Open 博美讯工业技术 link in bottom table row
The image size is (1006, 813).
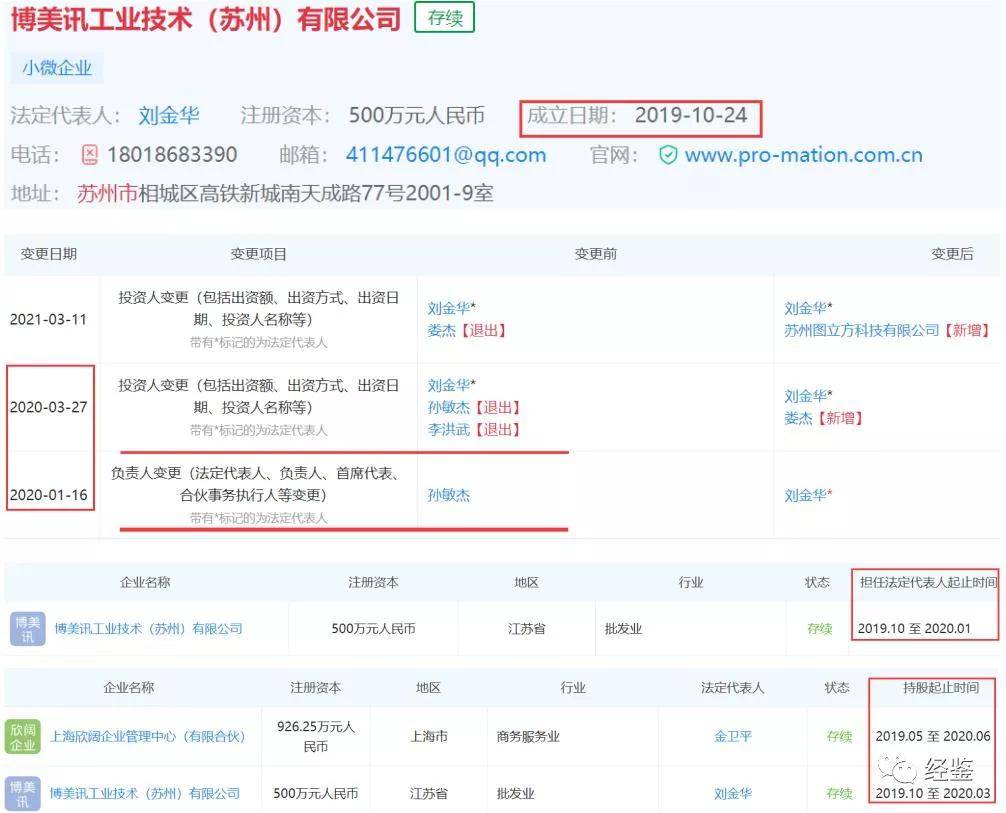(145, 794)
